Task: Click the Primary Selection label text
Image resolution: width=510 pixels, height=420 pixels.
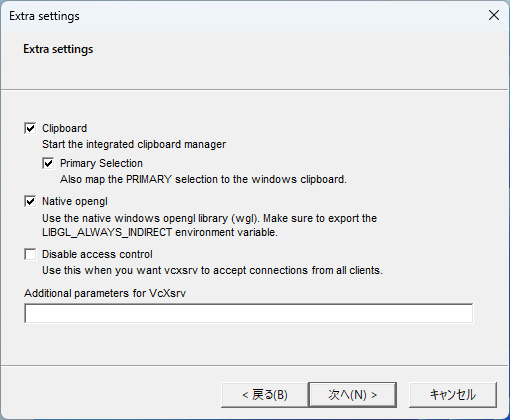Action: click(x=101, y=163)
